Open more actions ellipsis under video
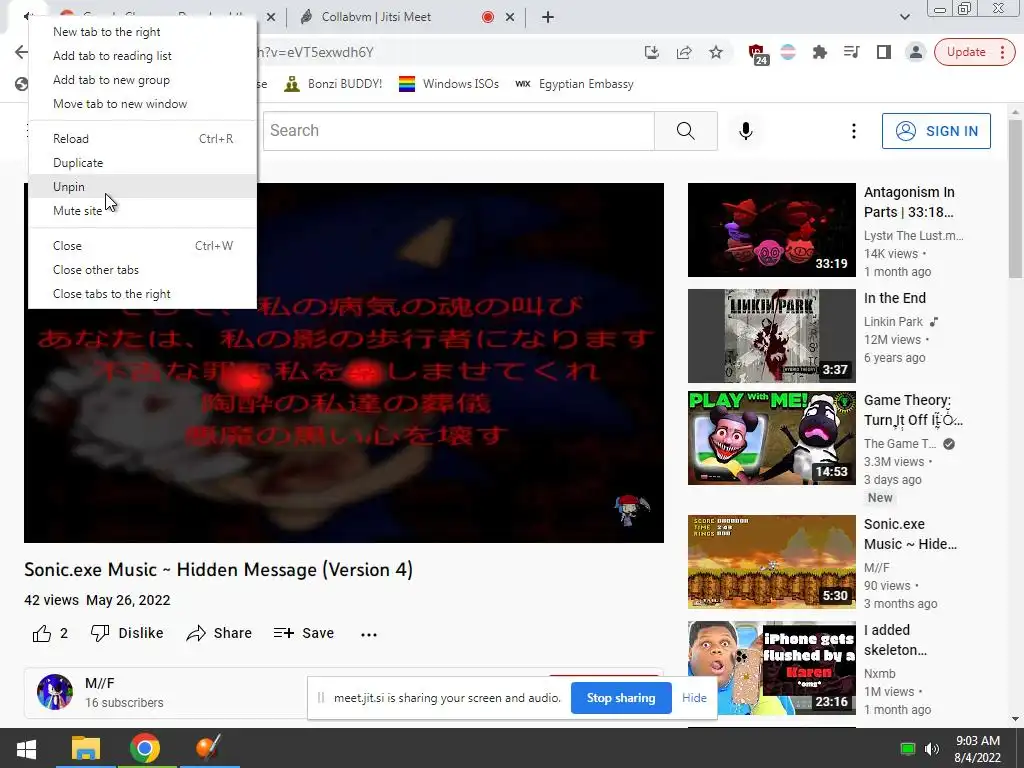 tap(369, 634)
